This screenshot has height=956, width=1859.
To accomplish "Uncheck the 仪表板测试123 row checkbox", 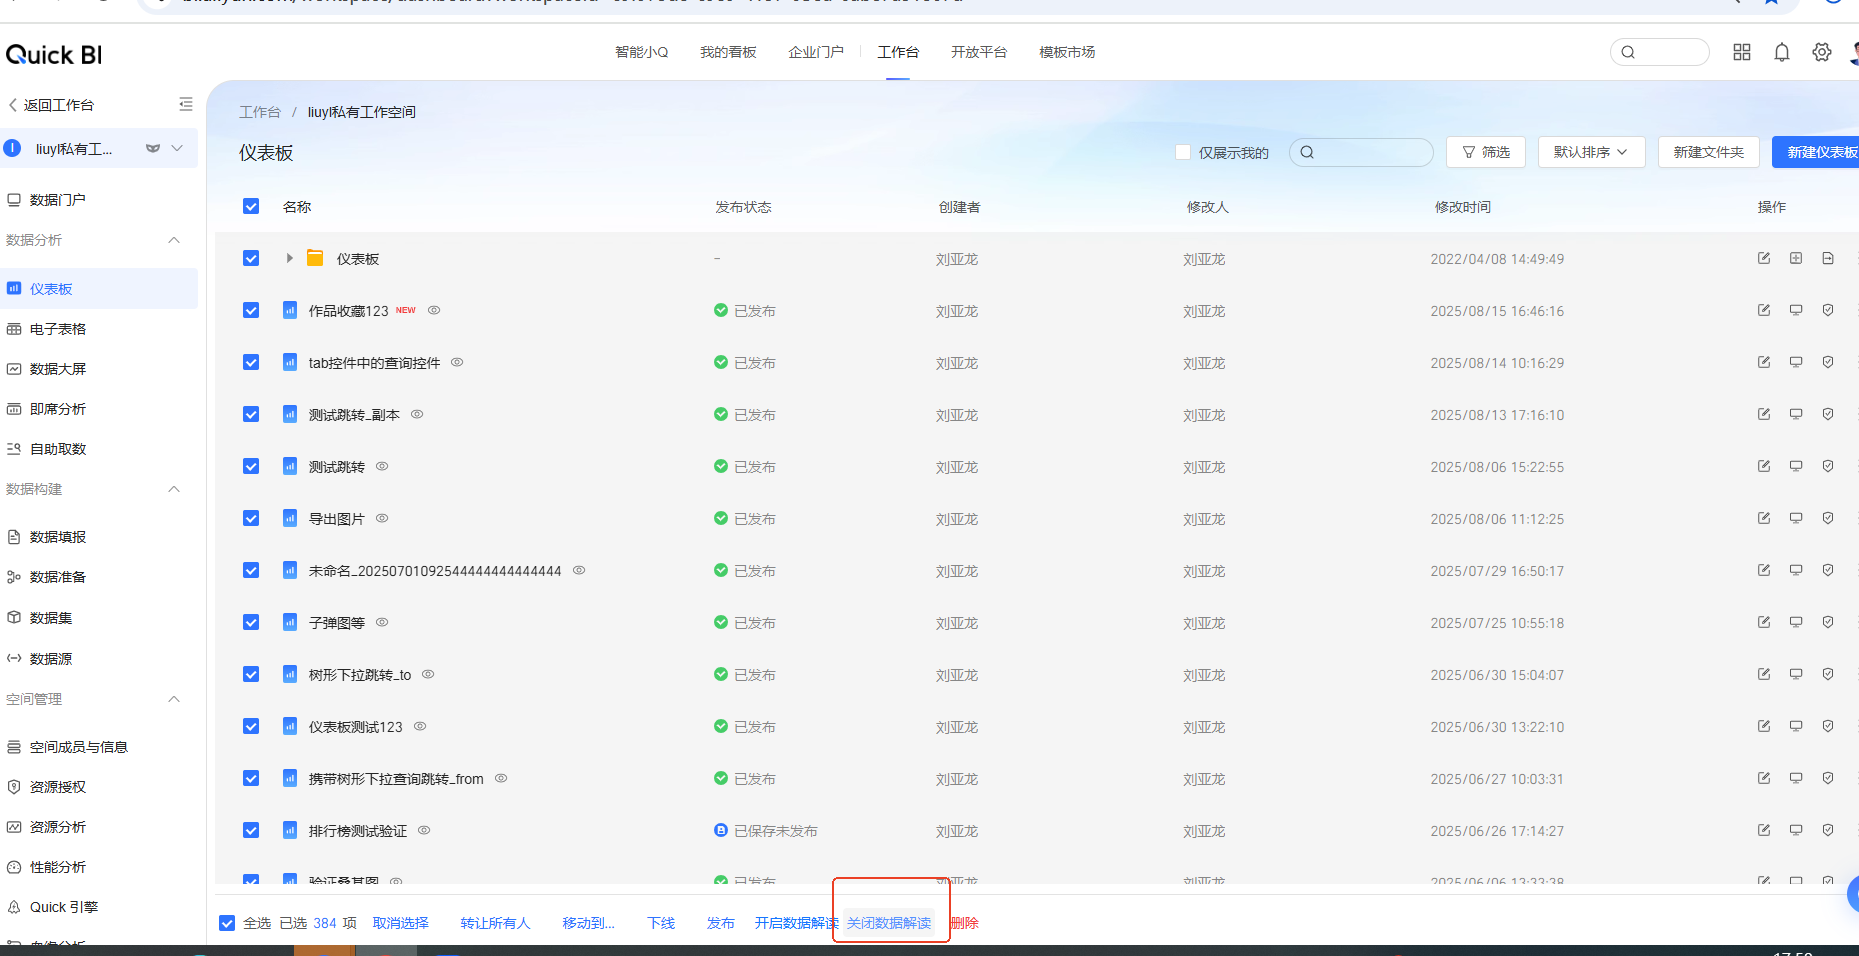I will (x=251, y=726).
